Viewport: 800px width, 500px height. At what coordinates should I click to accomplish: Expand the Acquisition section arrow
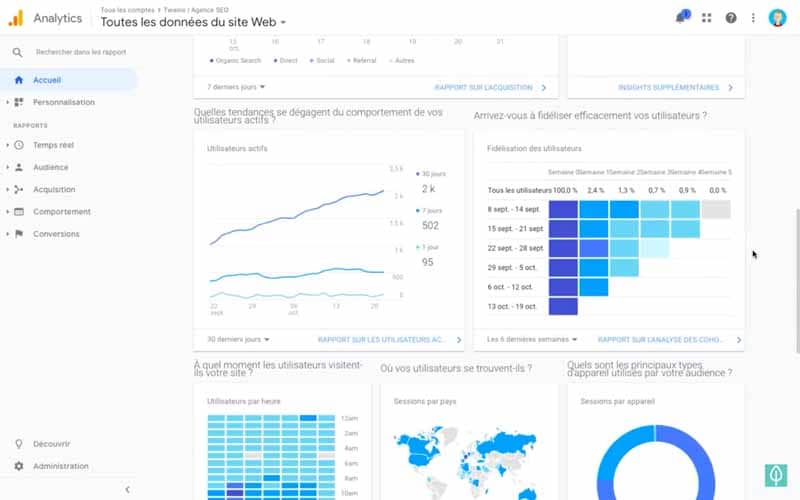[7, 189]
